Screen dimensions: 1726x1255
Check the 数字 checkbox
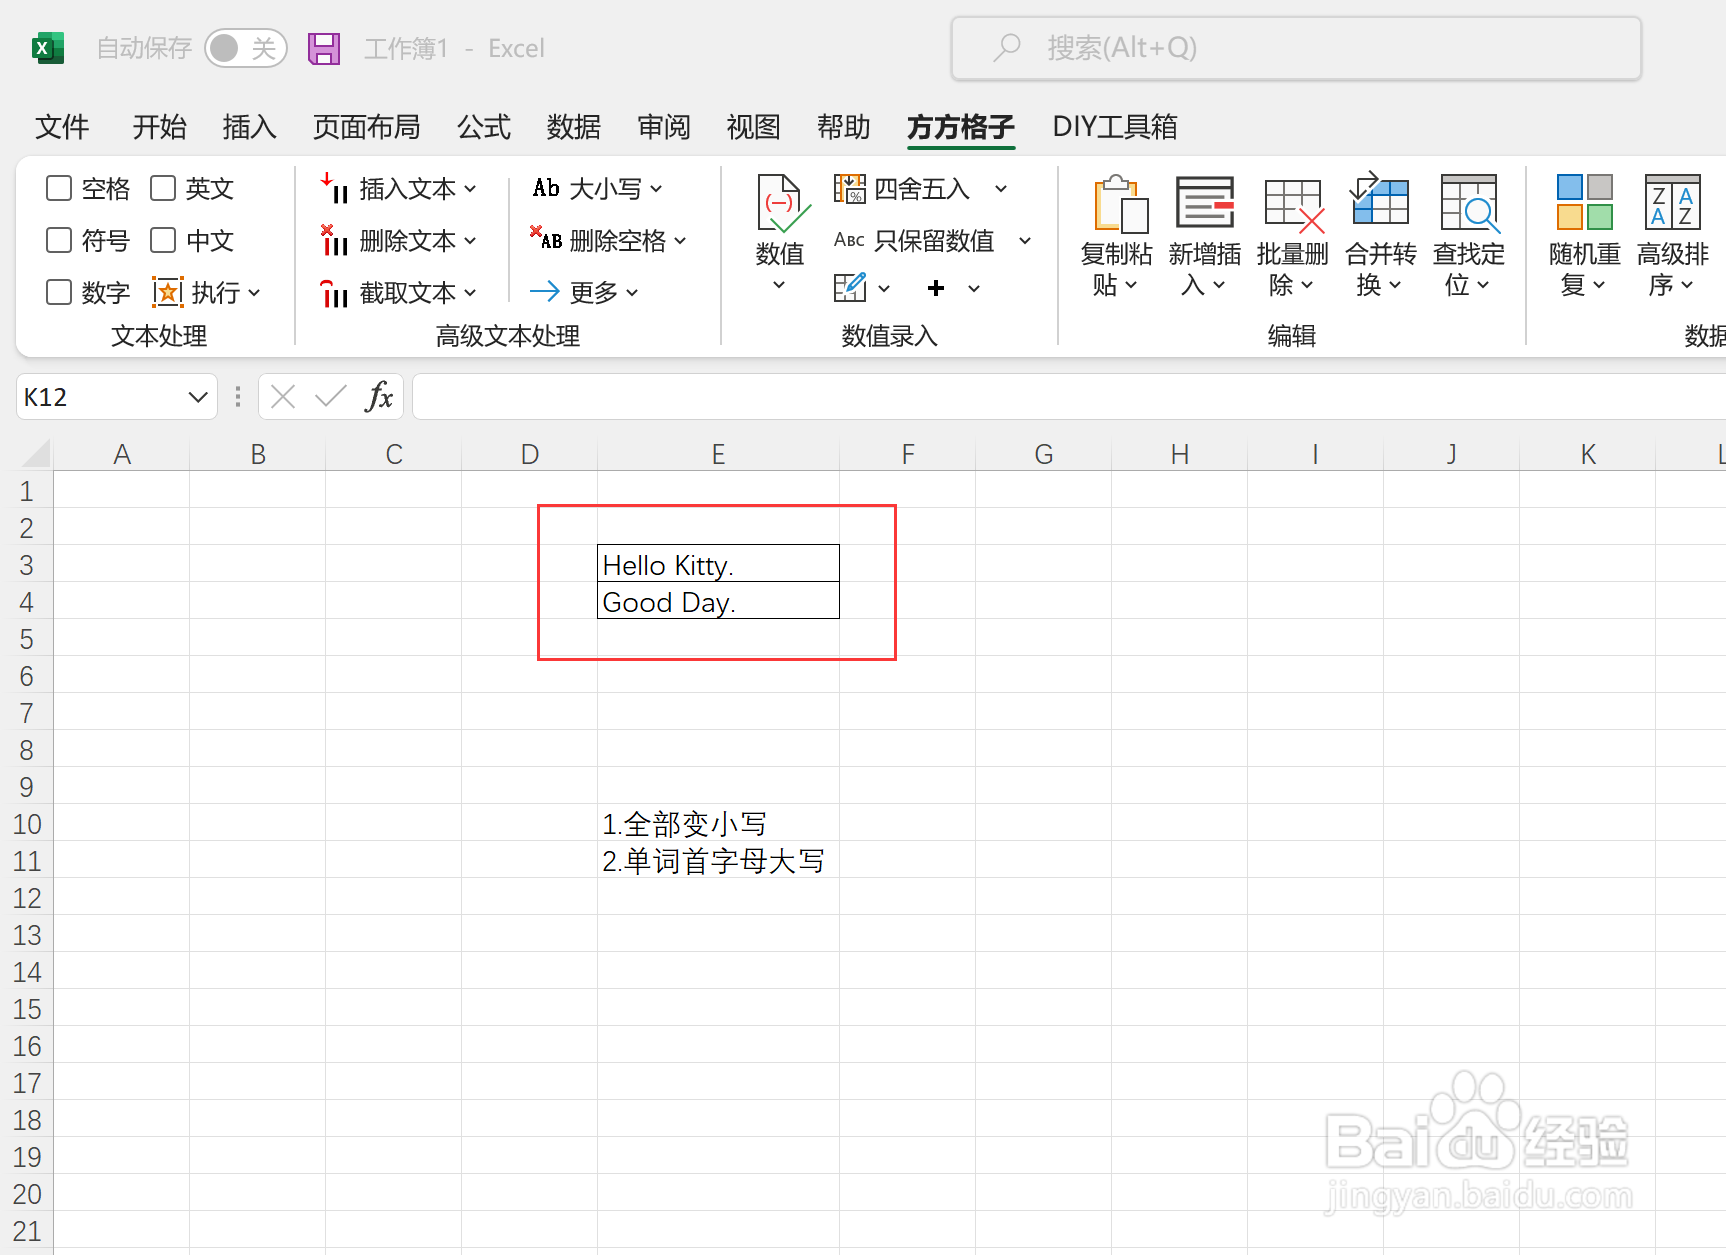59,292
